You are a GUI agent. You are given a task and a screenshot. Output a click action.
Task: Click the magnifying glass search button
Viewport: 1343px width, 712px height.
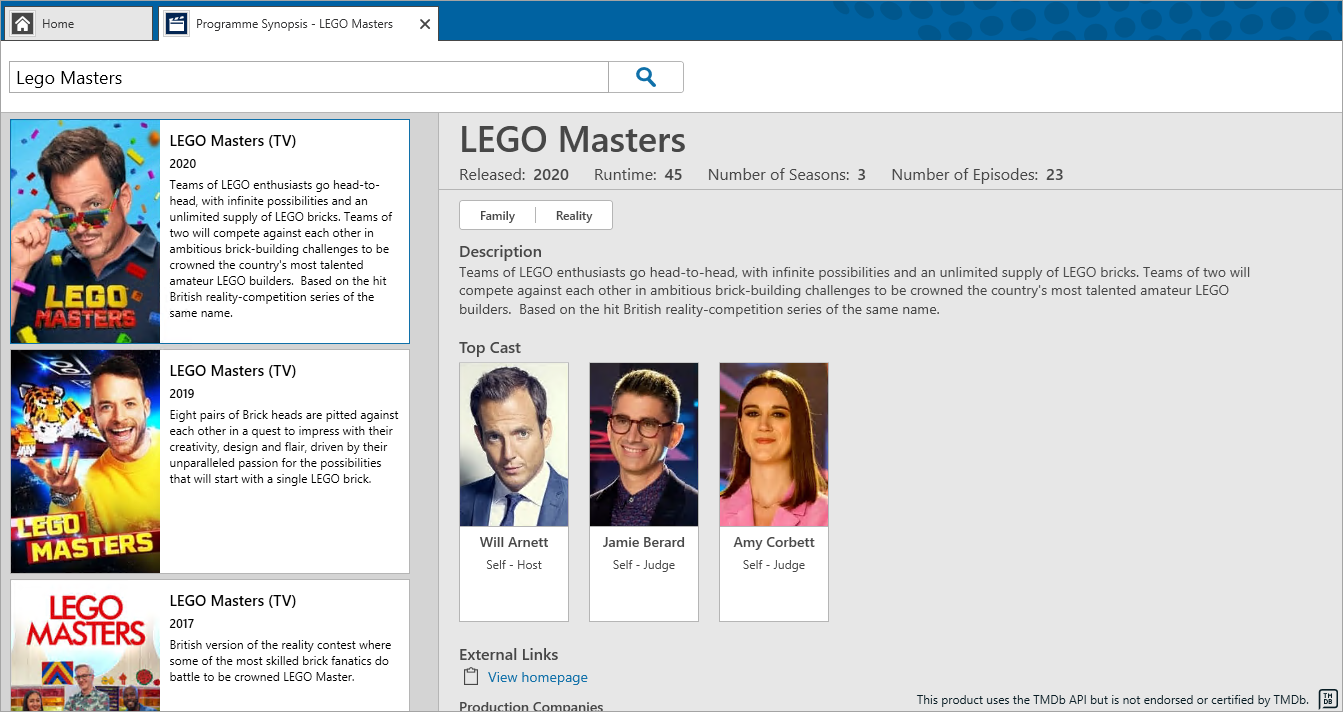coord(646,77)
